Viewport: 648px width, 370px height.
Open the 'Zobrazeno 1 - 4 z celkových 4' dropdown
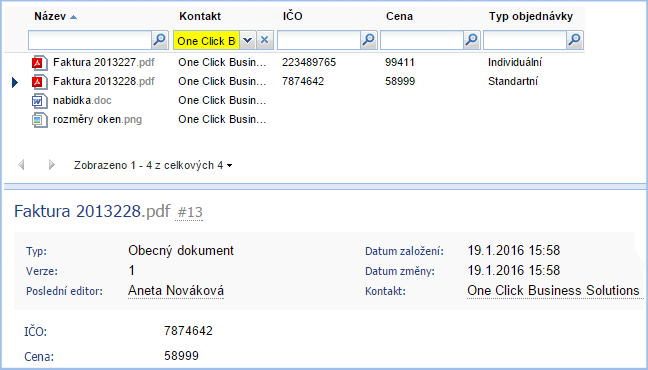pyautogui.click(x=153, y=165)
